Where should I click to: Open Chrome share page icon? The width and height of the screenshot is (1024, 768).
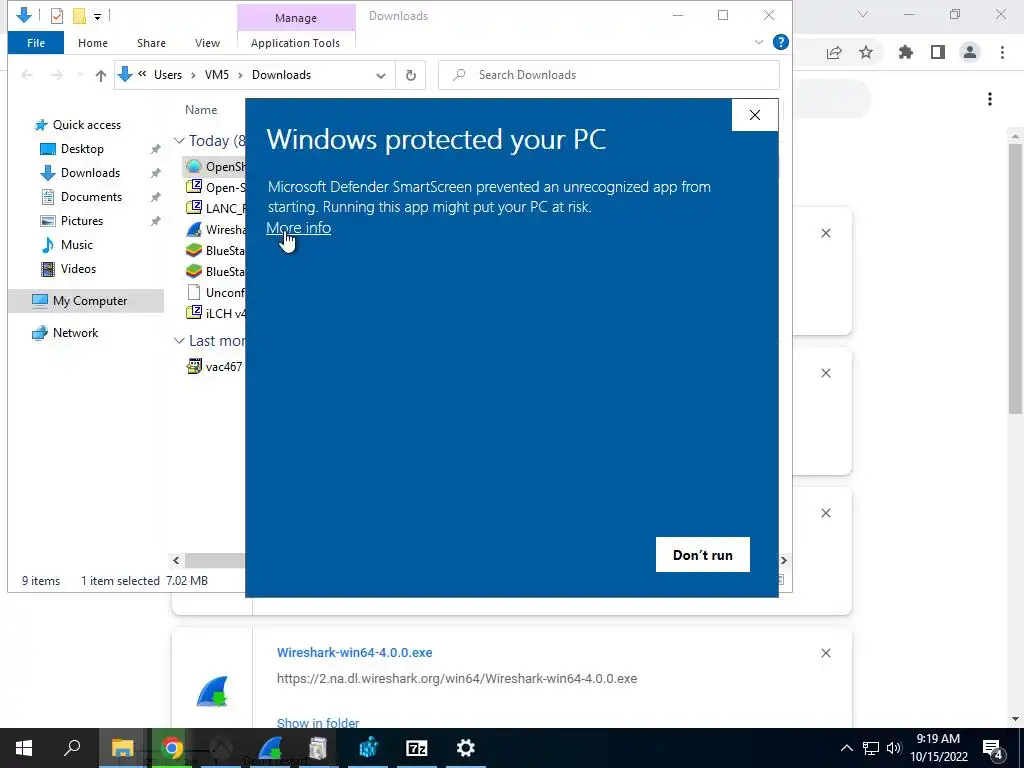[x=834, y=52]
